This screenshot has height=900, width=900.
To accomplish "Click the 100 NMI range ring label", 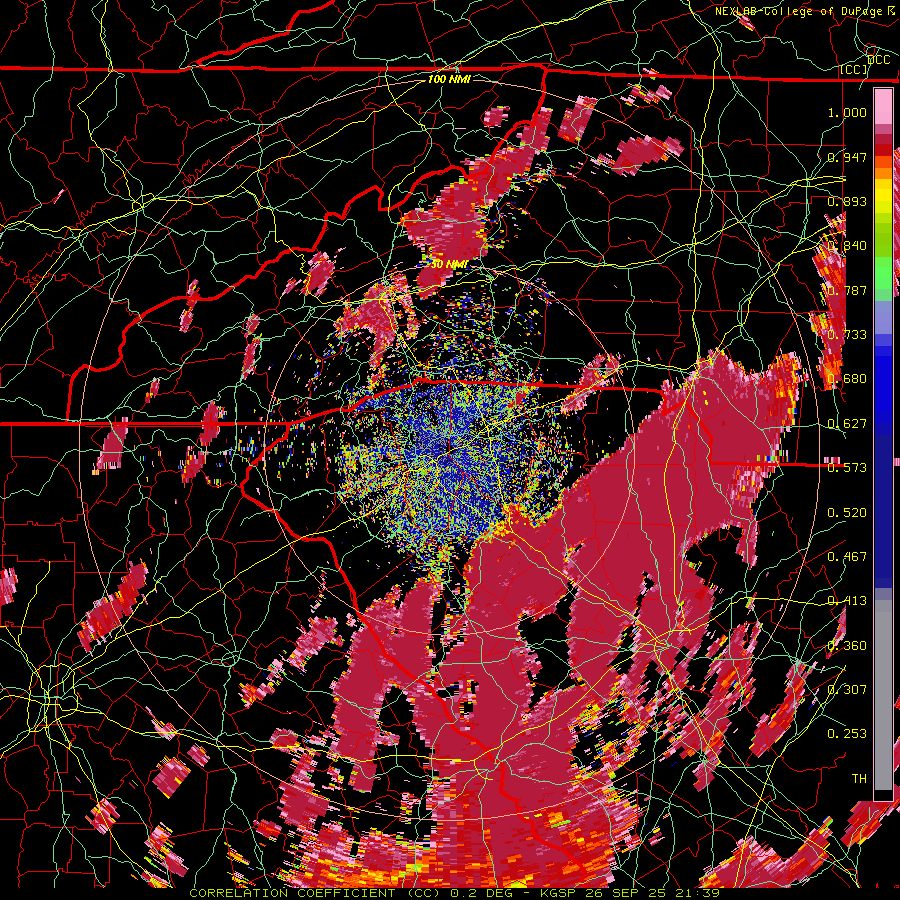I will tap(449, 79).
